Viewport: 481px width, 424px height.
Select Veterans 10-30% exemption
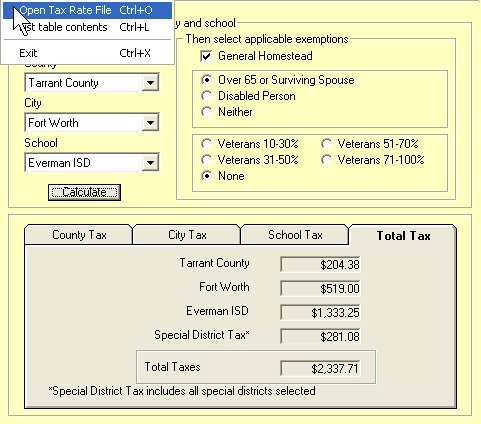click(207, 144)
